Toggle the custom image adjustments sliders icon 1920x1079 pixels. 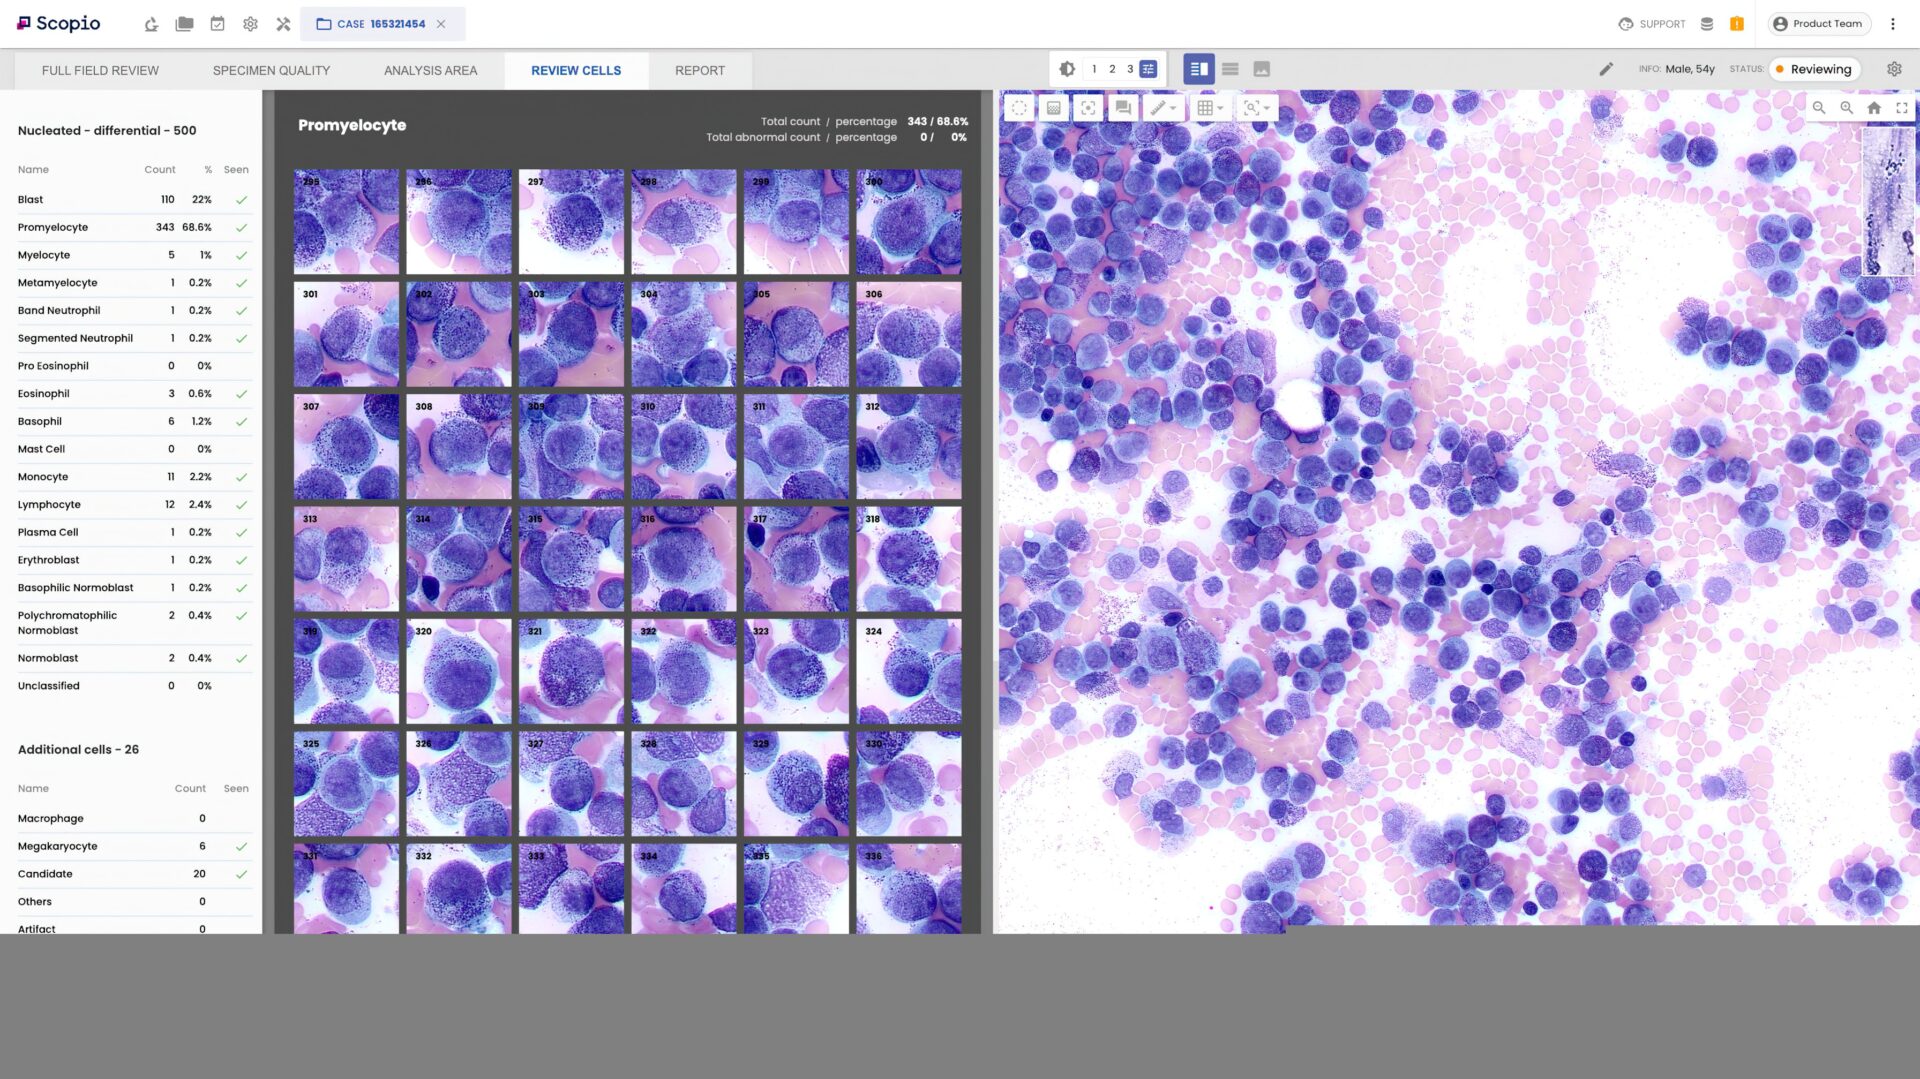(1149, 69)
